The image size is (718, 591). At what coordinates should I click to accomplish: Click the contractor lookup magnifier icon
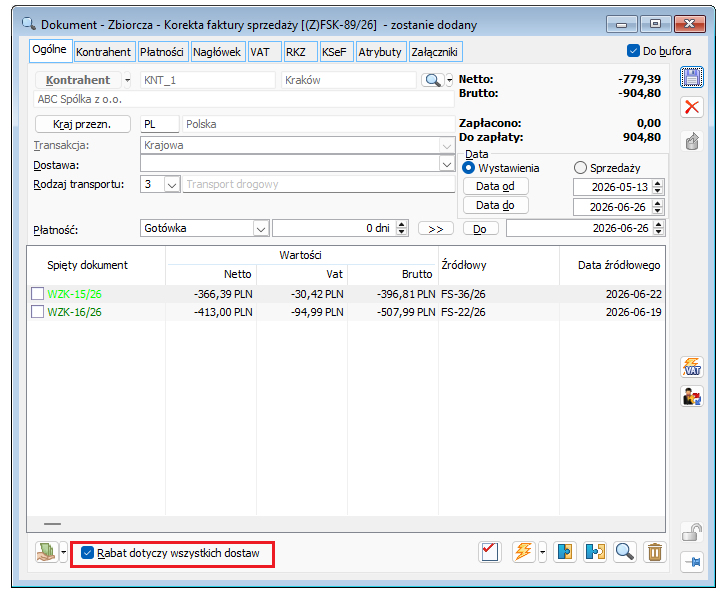point(433,80)
